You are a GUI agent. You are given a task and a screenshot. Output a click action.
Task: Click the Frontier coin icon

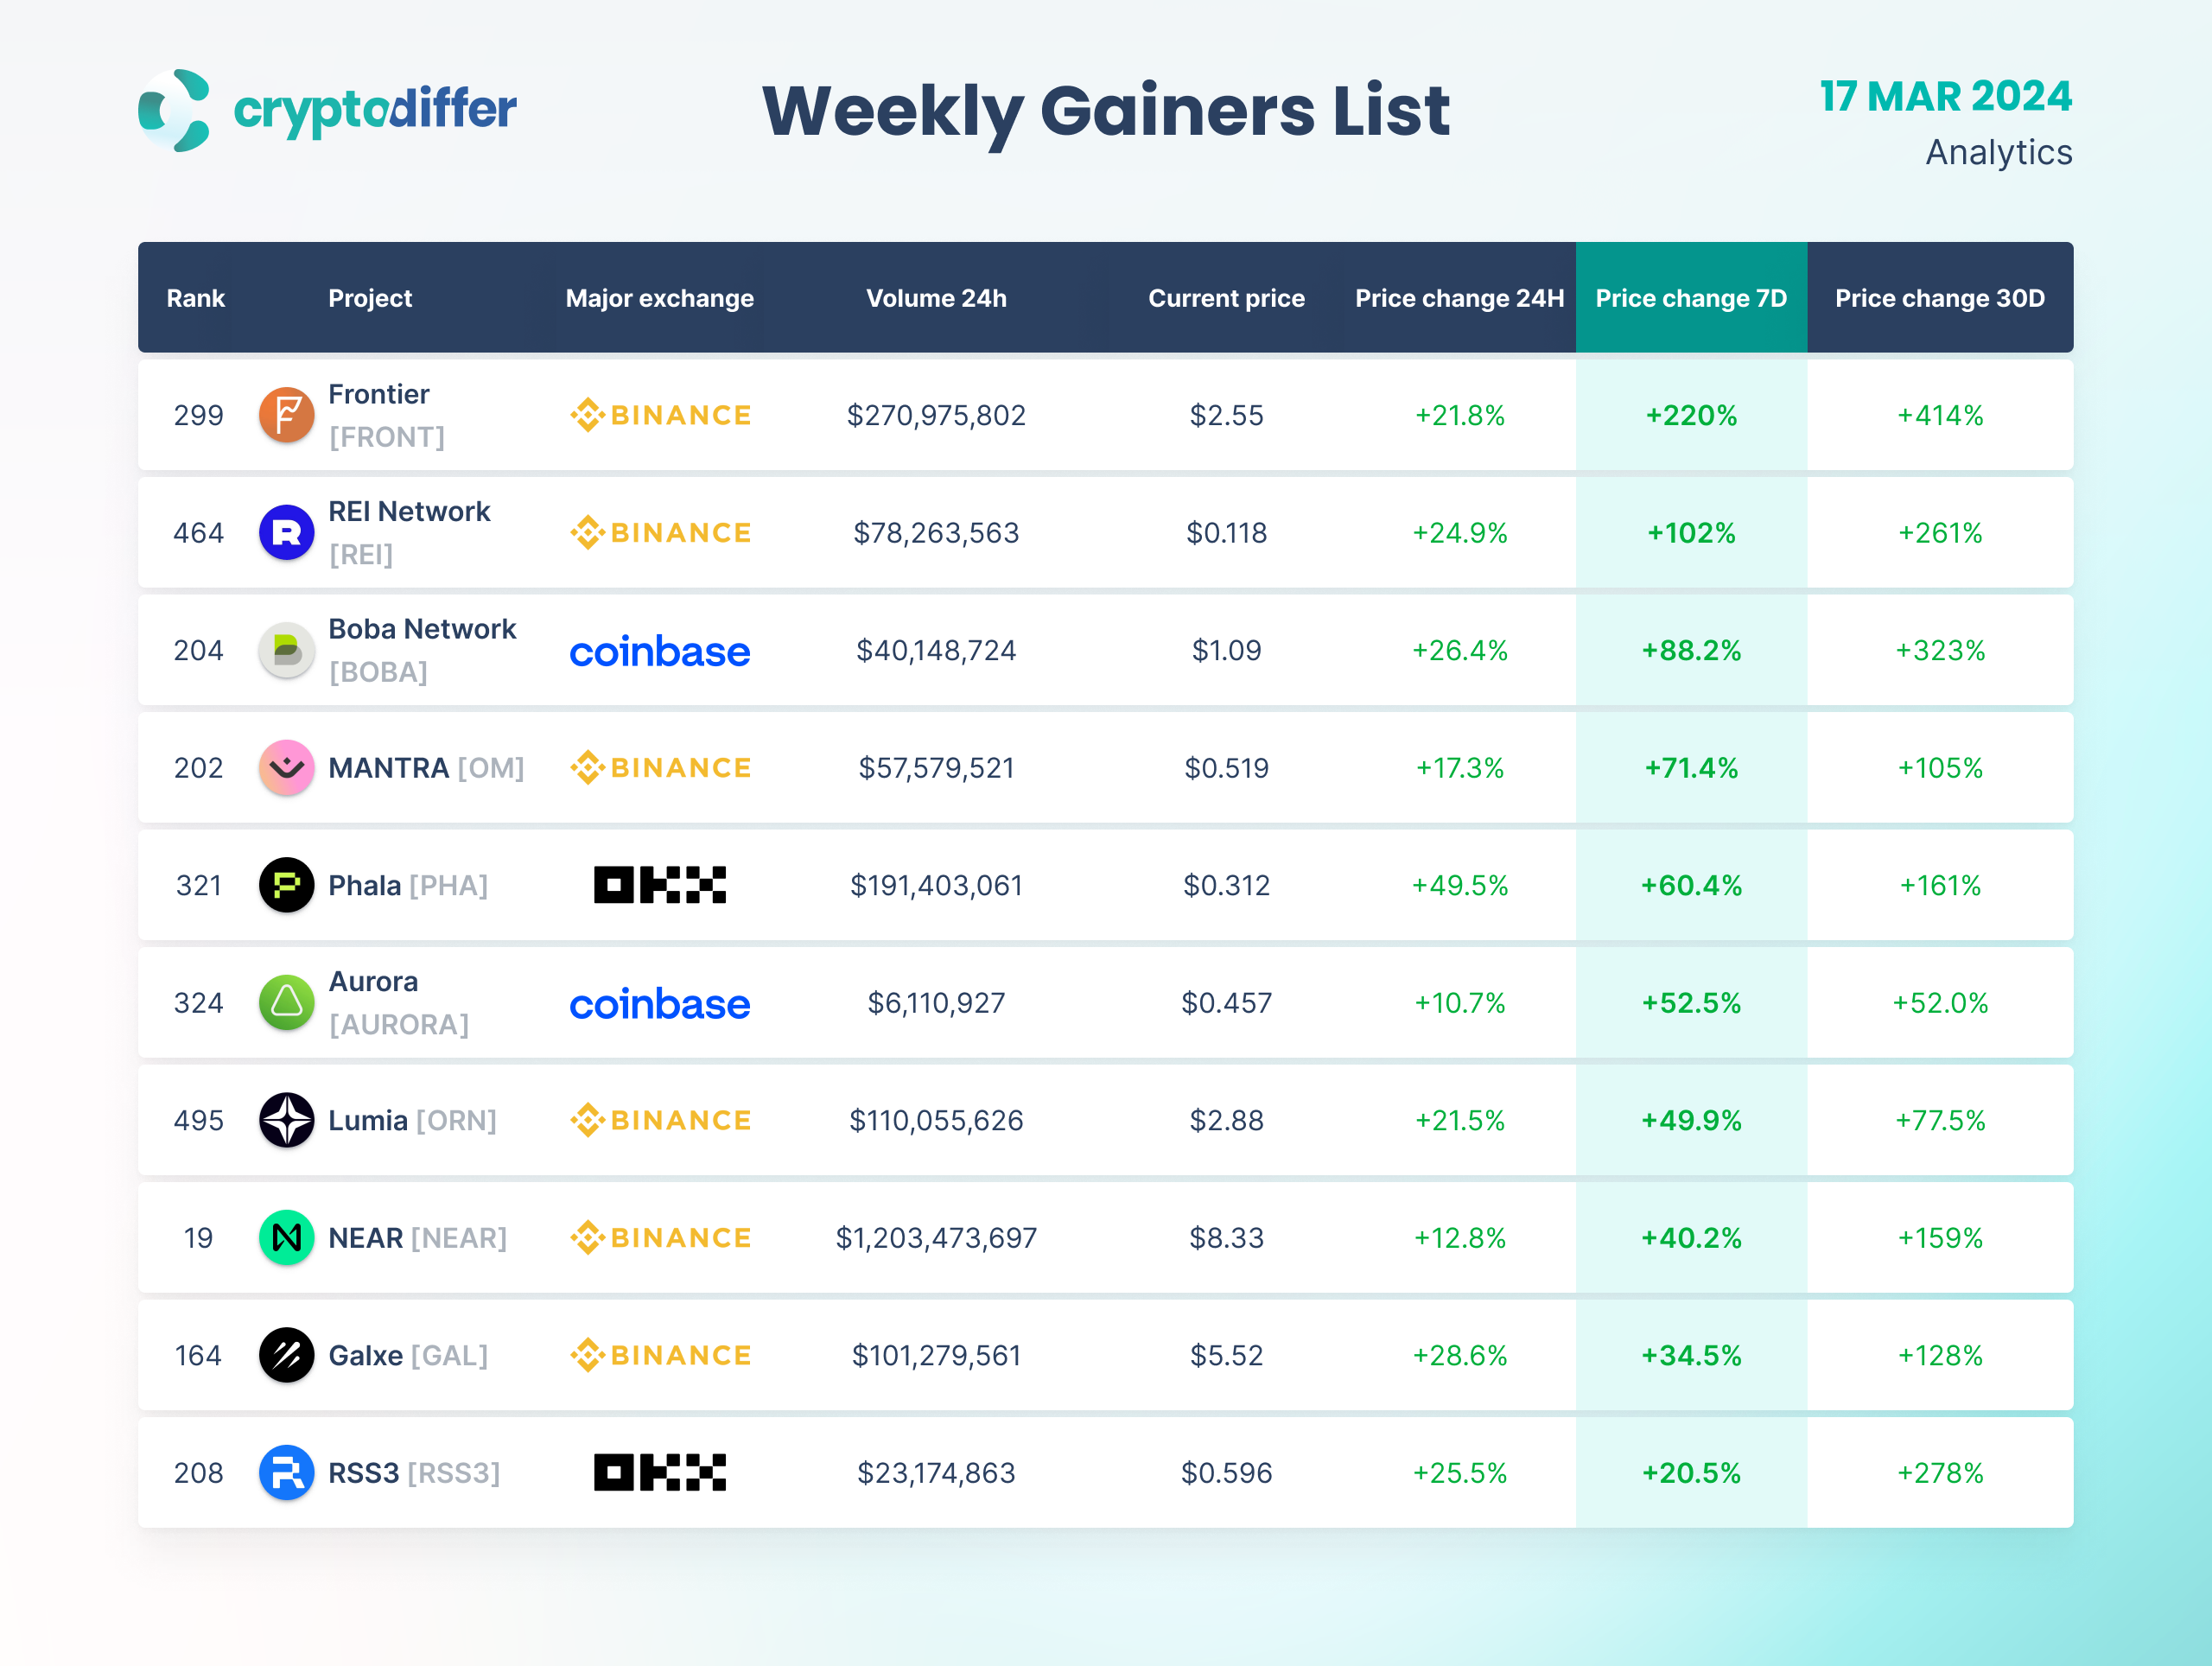287,415
